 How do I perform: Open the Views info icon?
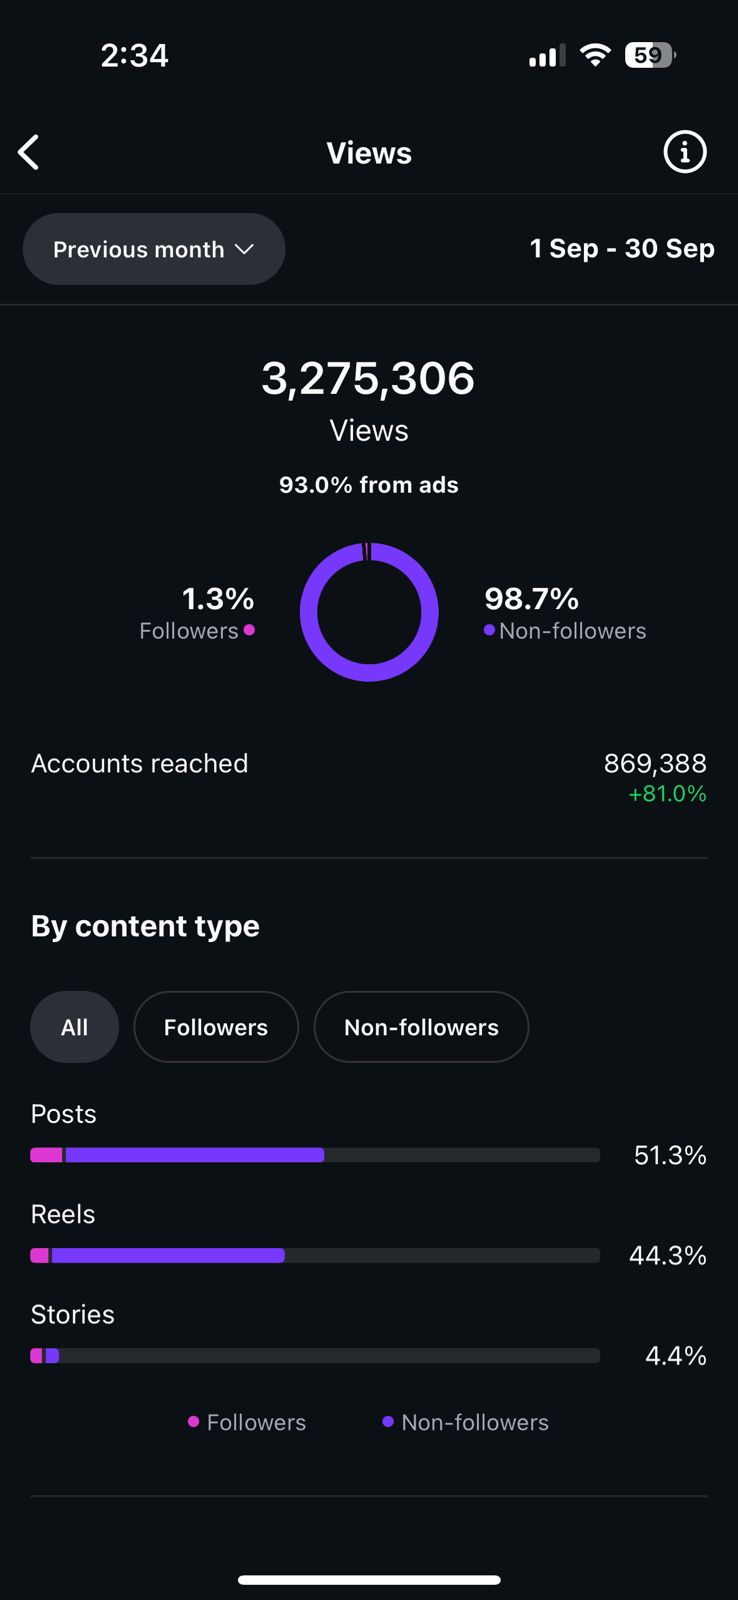pos(685,152)
